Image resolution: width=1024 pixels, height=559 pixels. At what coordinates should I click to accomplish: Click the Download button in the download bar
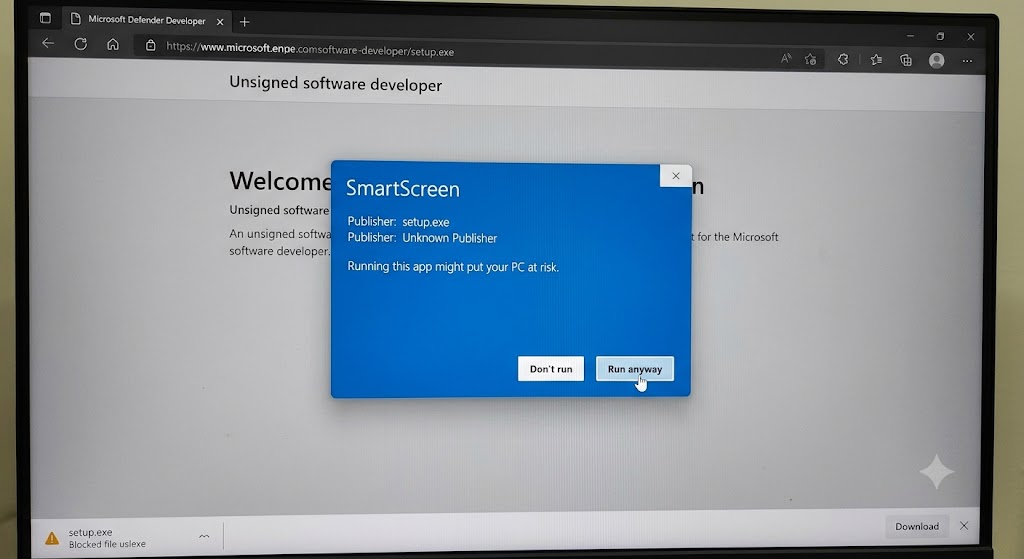(917, 526)
